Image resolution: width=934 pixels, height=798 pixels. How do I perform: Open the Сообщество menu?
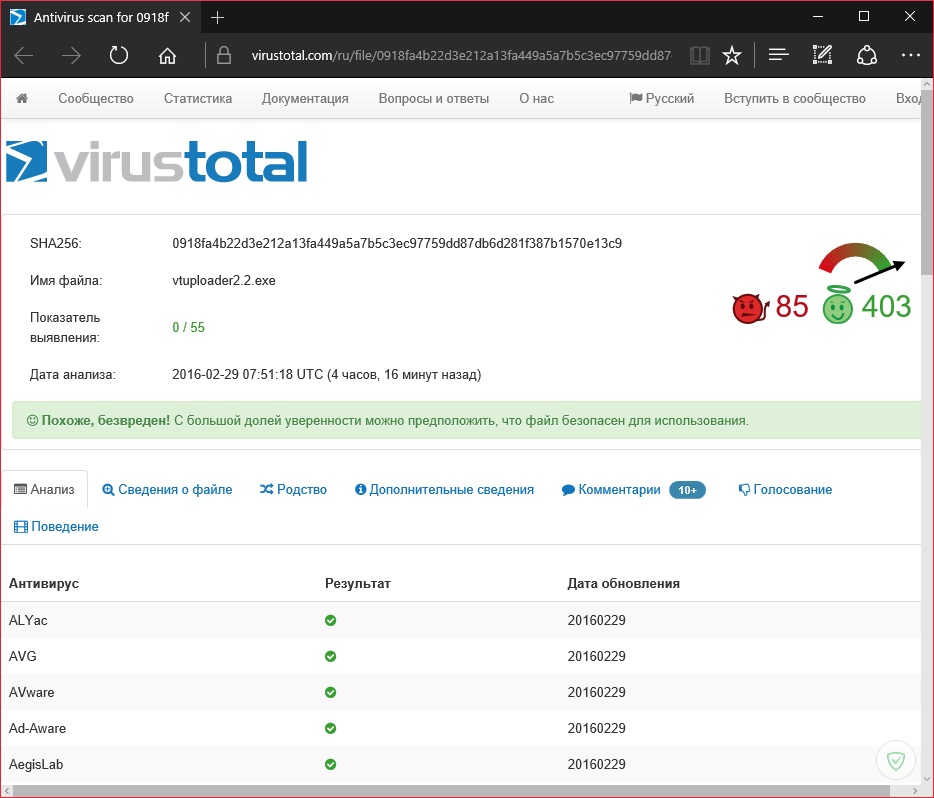[96, 99]
